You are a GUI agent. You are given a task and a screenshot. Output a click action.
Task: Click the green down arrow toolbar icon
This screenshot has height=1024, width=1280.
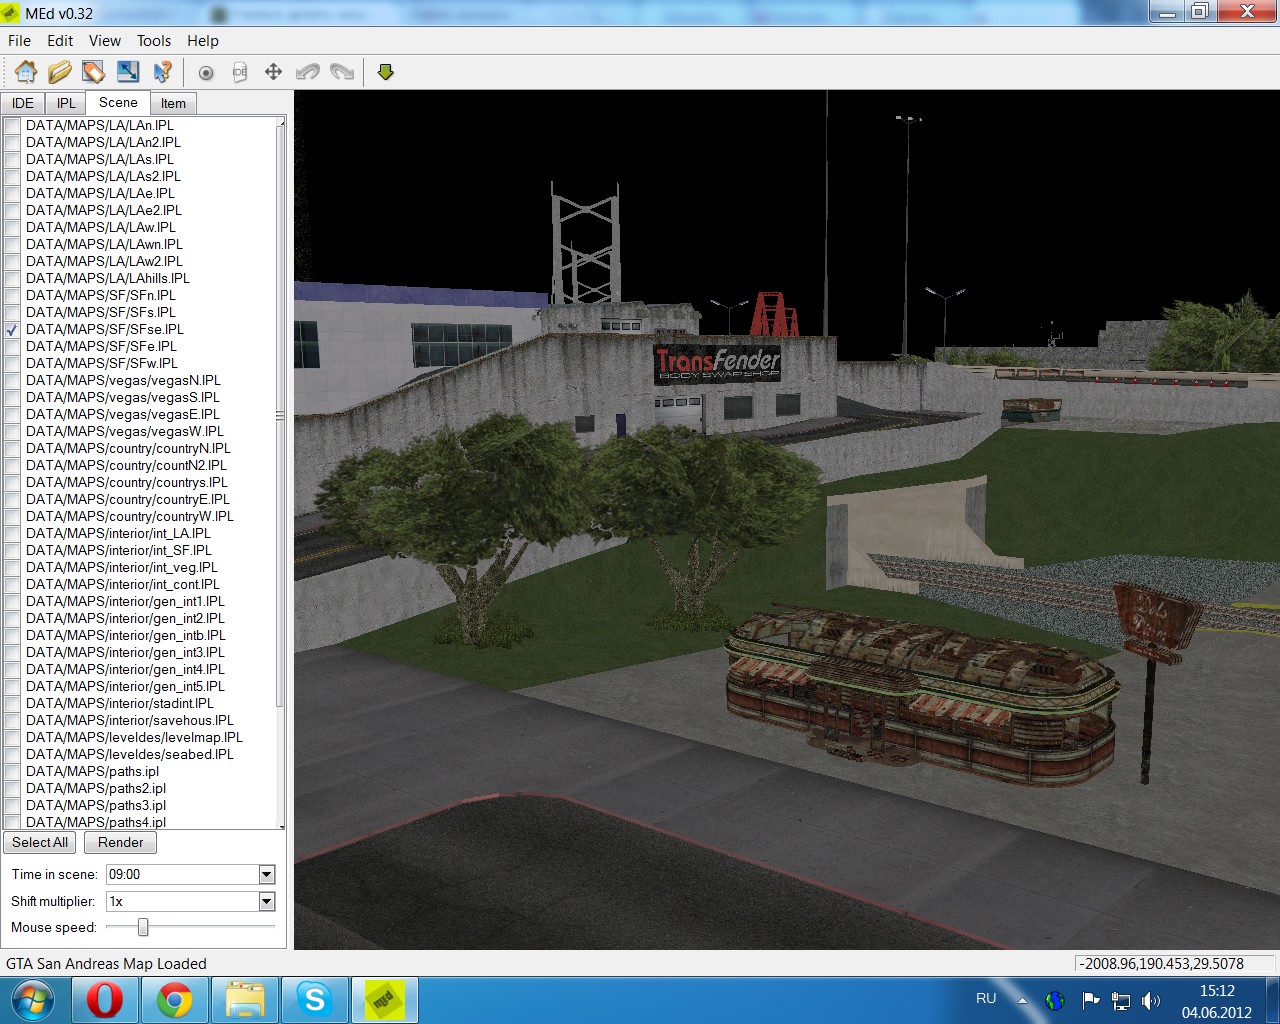coord(386,72)
